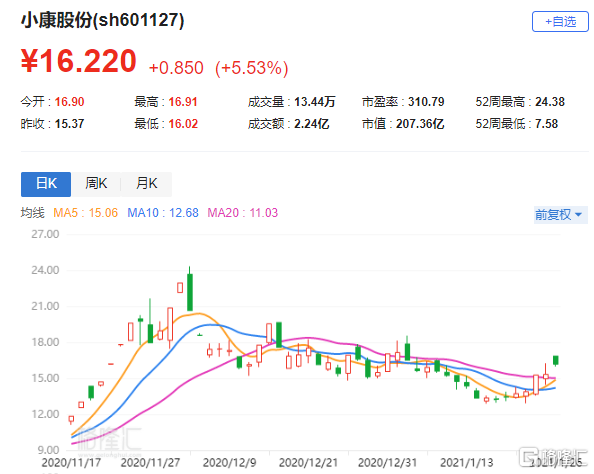The width and height of the screenshot is (594, 474).
Task: Switch to the 日K daily chart tab
Action: tap(46, 184)
